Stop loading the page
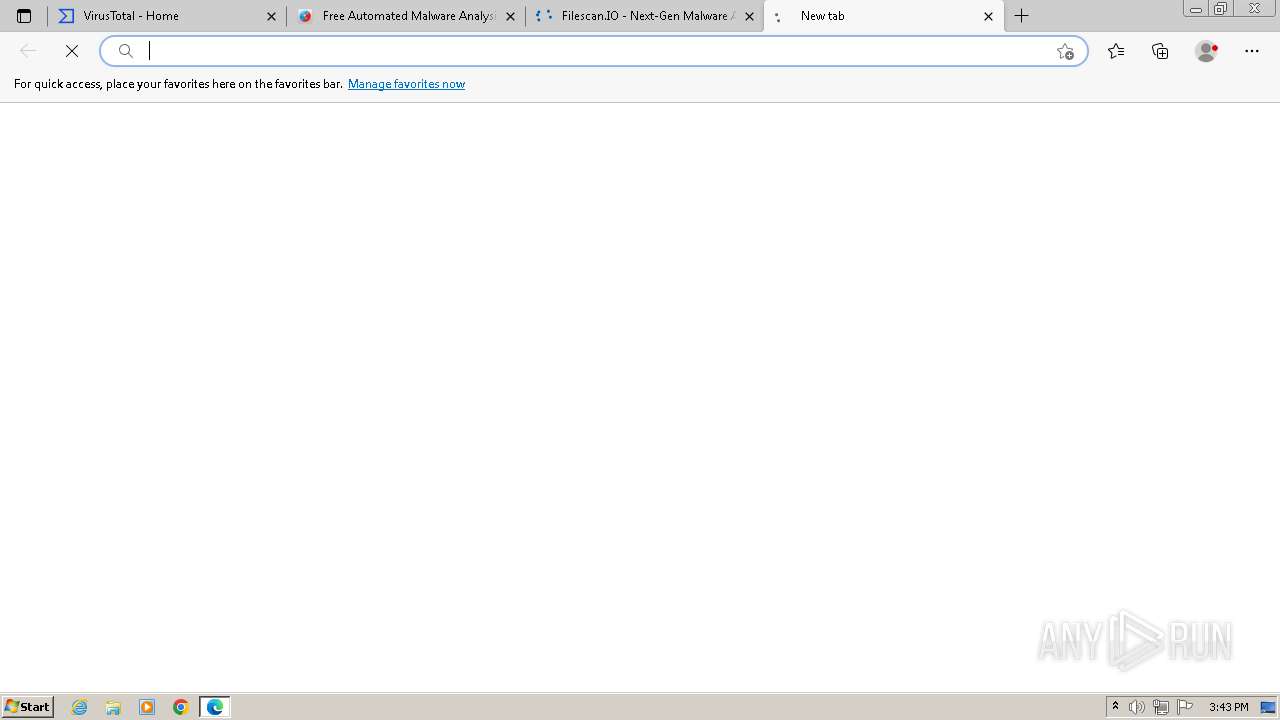This screenshot has height=720, width=1280. coord(72,51)
